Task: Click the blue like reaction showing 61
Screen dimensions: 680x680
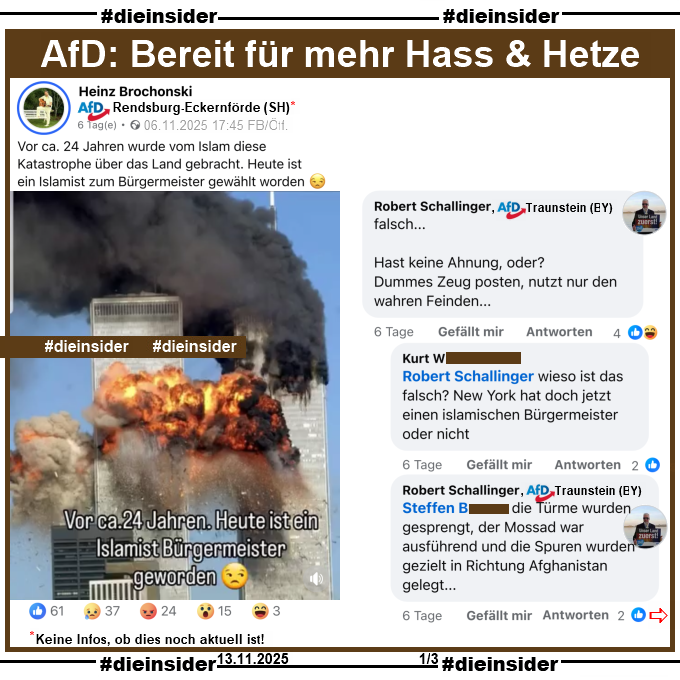Action: tap(37, 611)
